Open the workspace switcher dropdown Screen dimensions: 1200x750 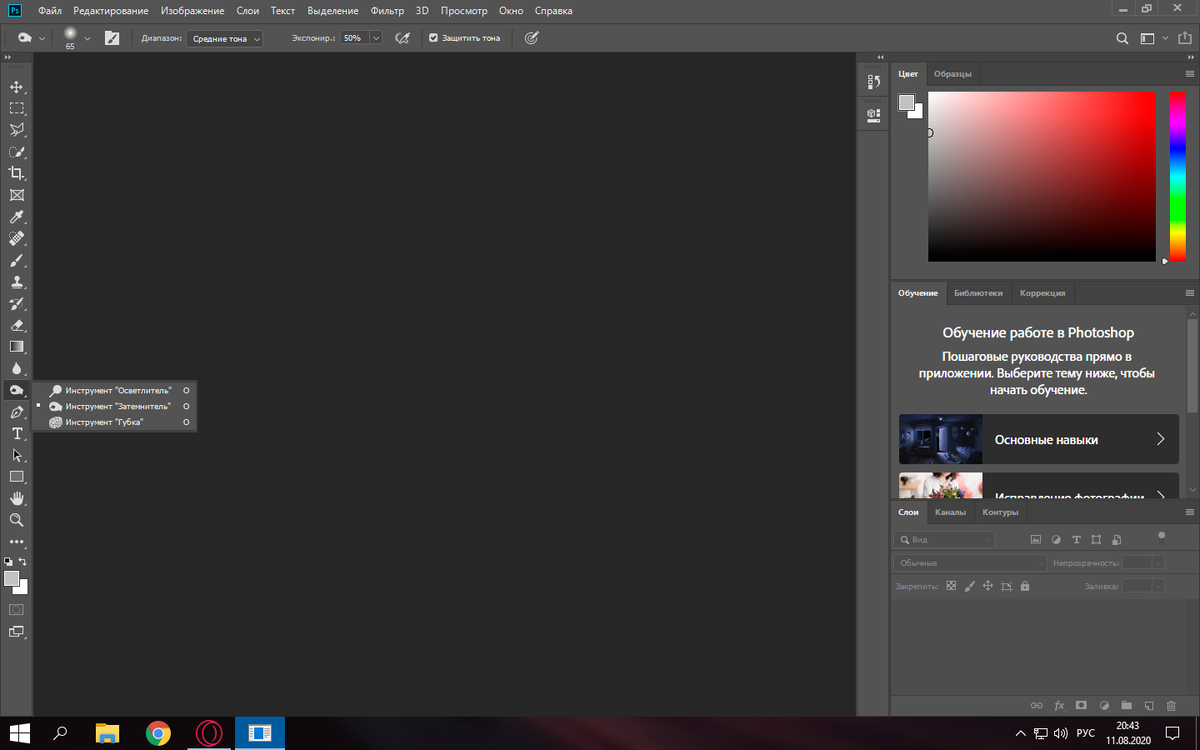tap(1152, 38)
